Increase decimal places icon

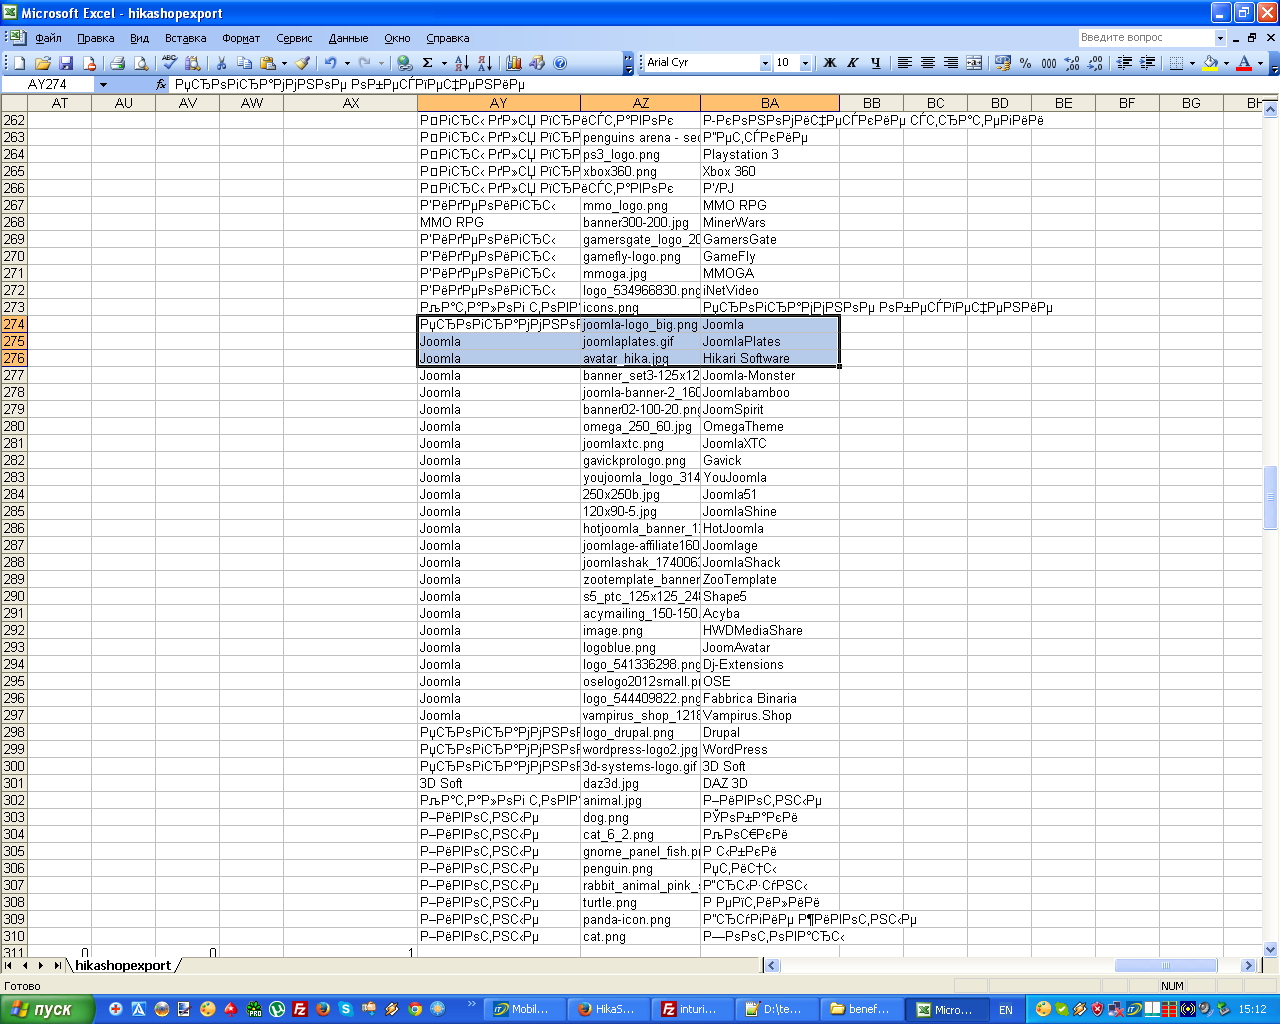point(1072,63)
